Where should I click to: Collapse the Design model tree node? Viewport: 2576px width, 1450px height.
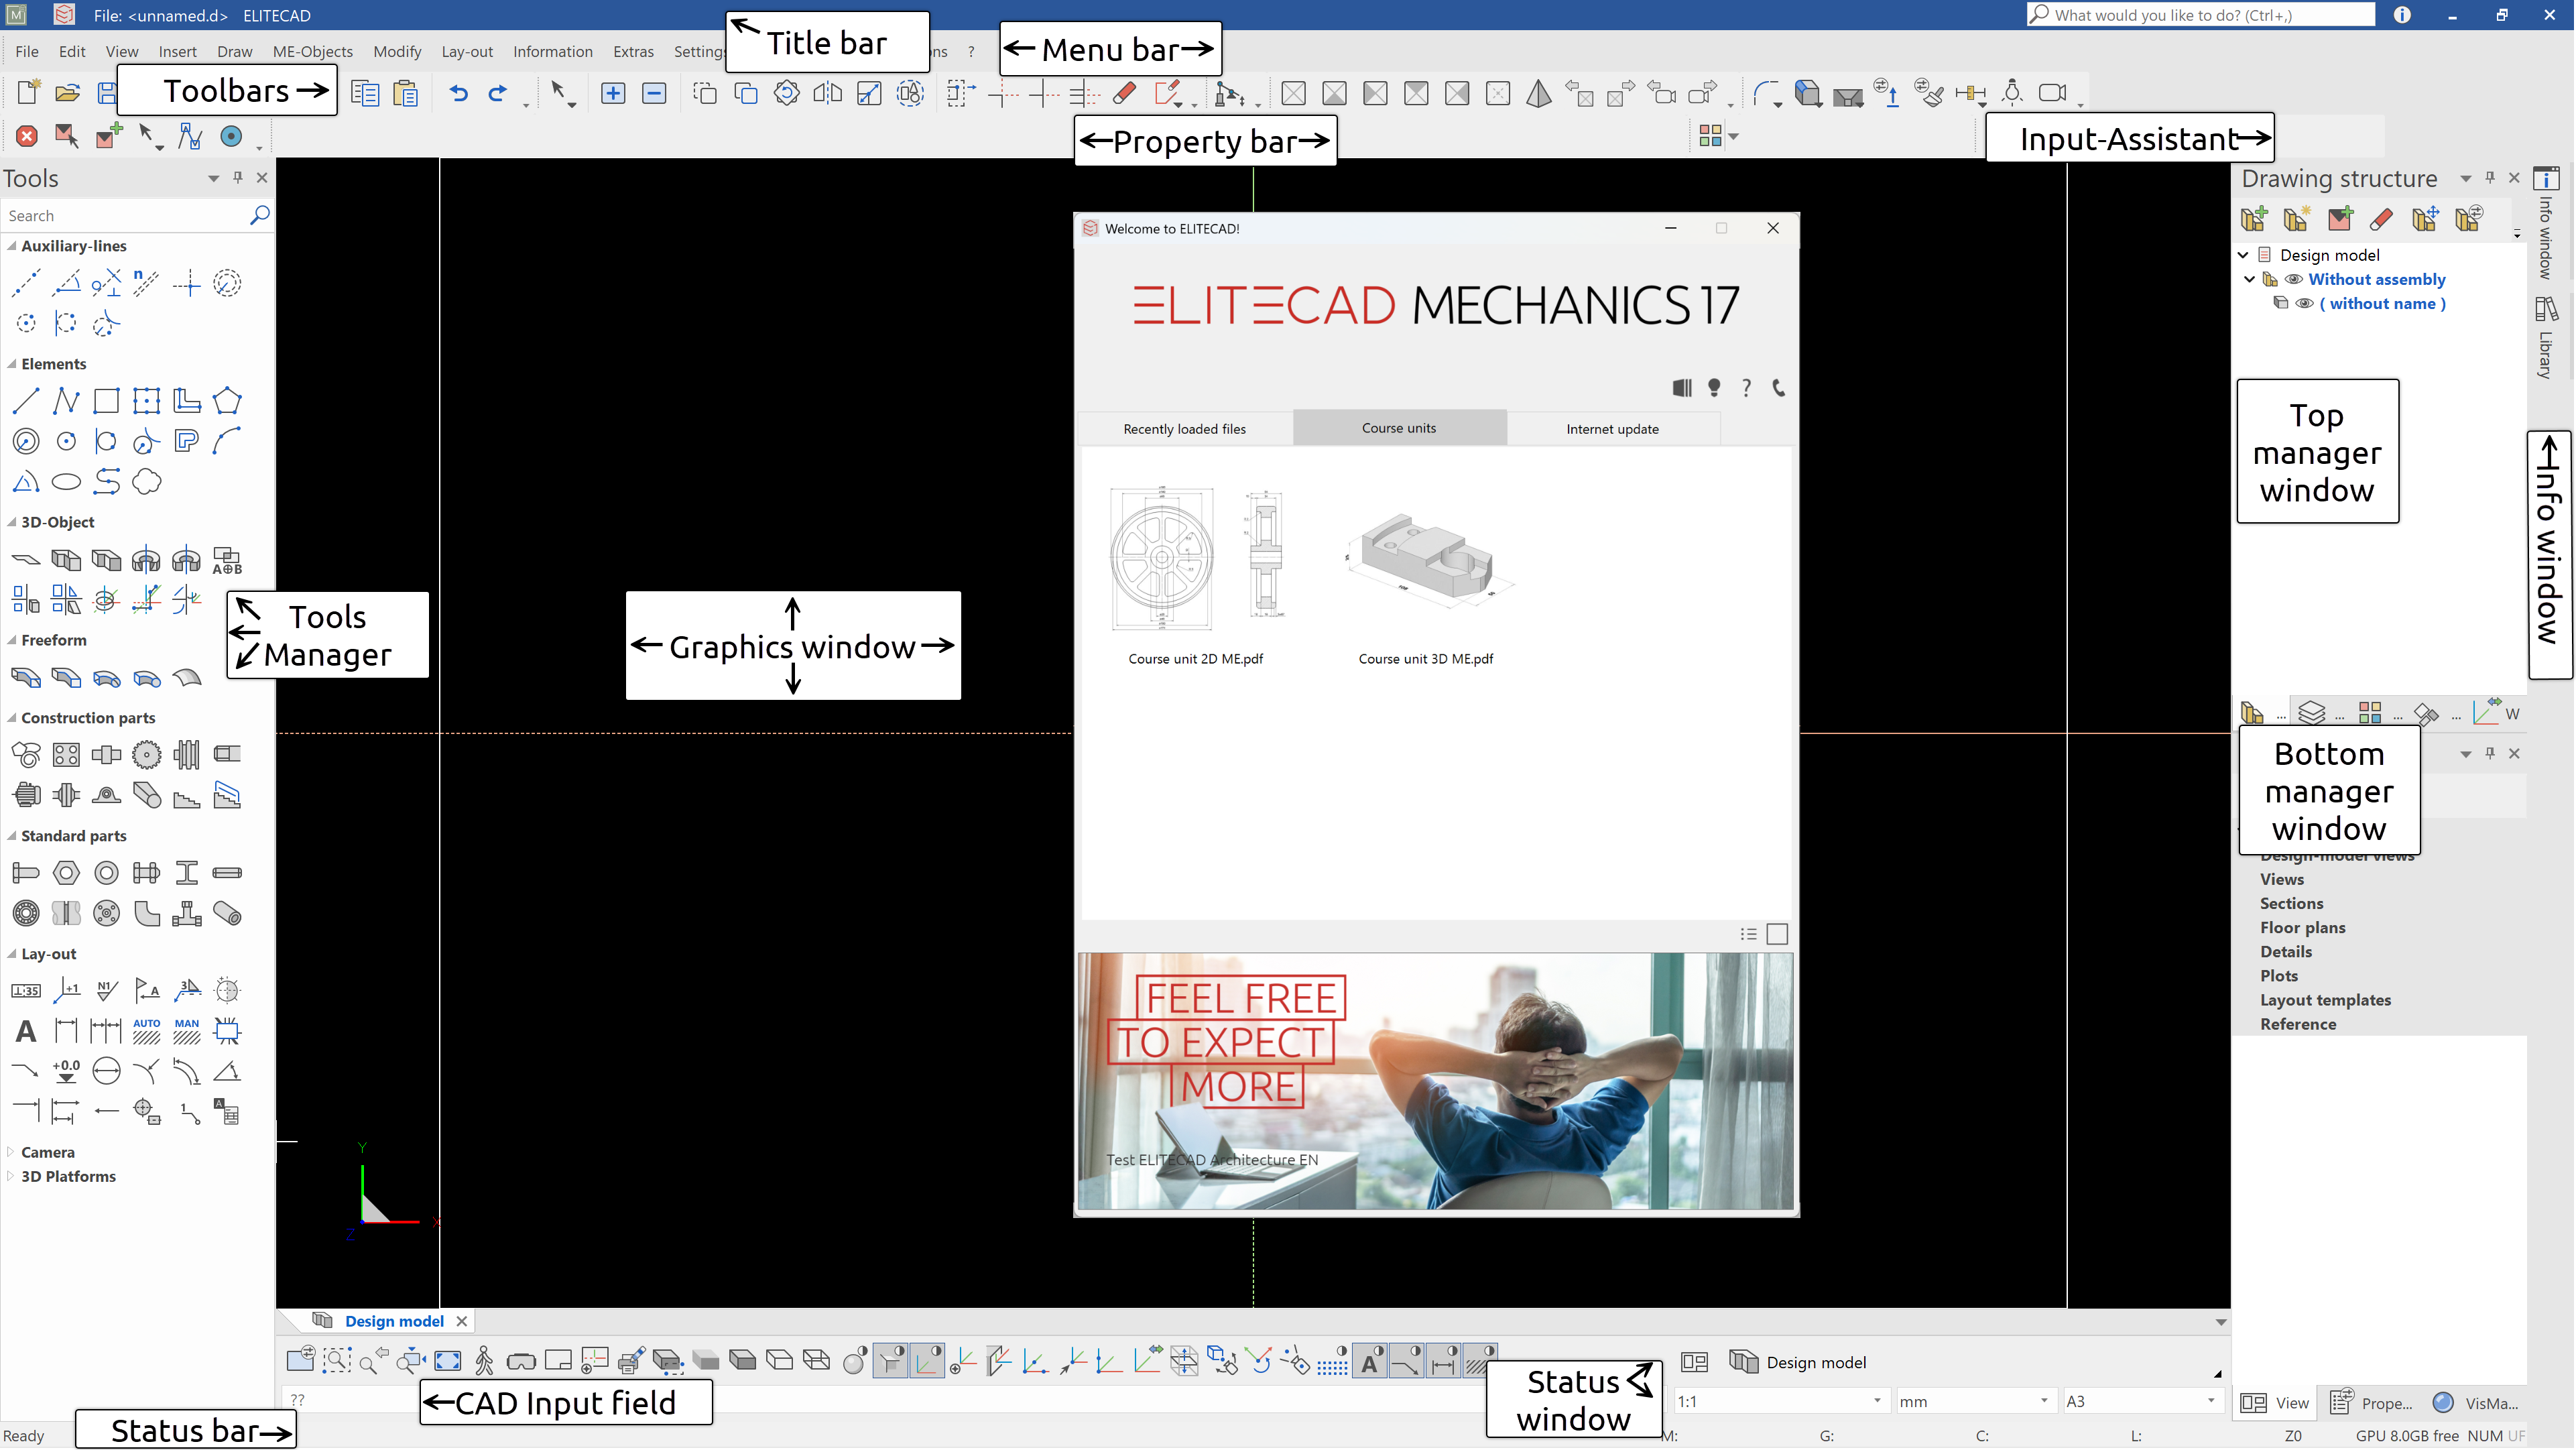coord(2243,255)
